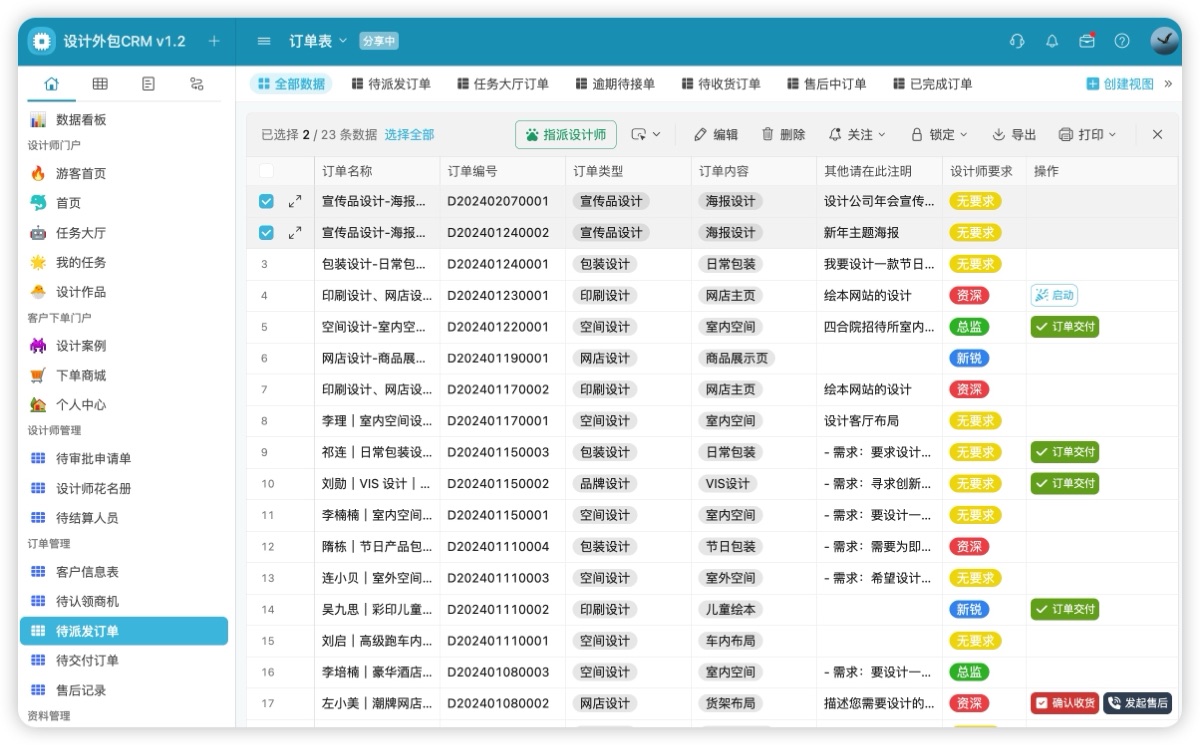Click 导出 in the toolbar

1014,135
